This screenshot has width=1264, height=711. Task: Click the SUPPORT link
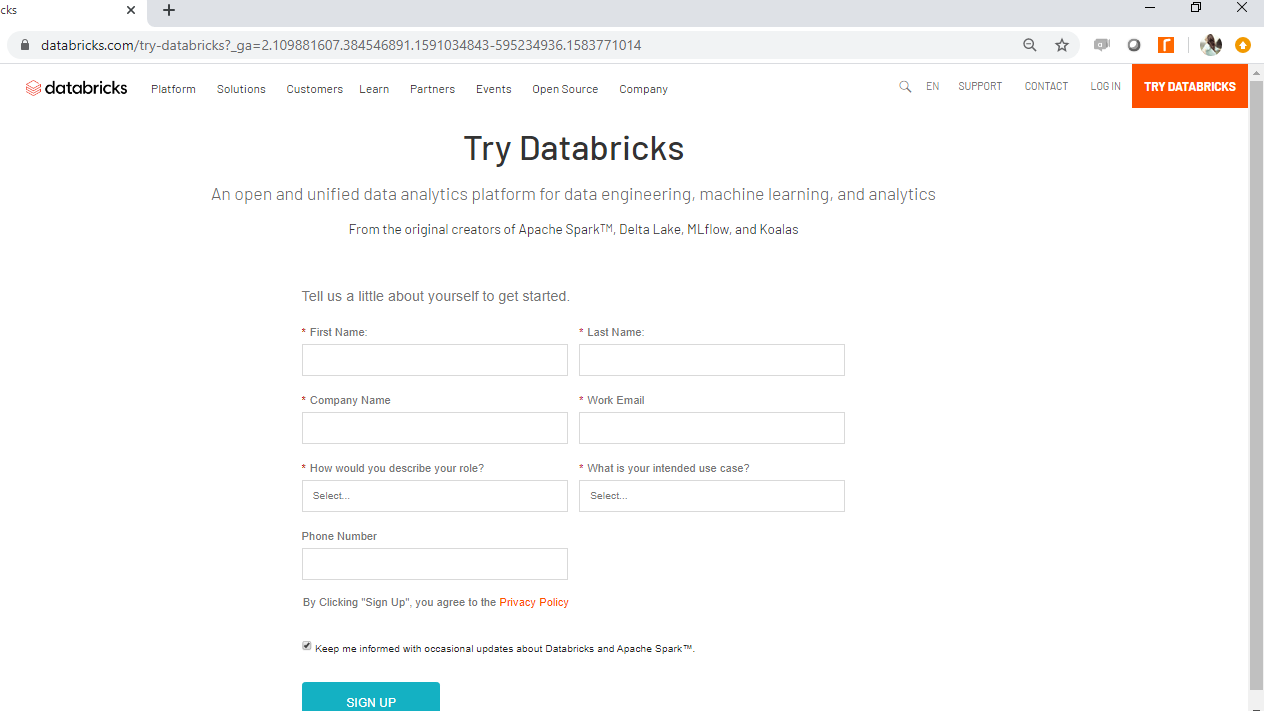pyautogui.click(x=980, y=87)
